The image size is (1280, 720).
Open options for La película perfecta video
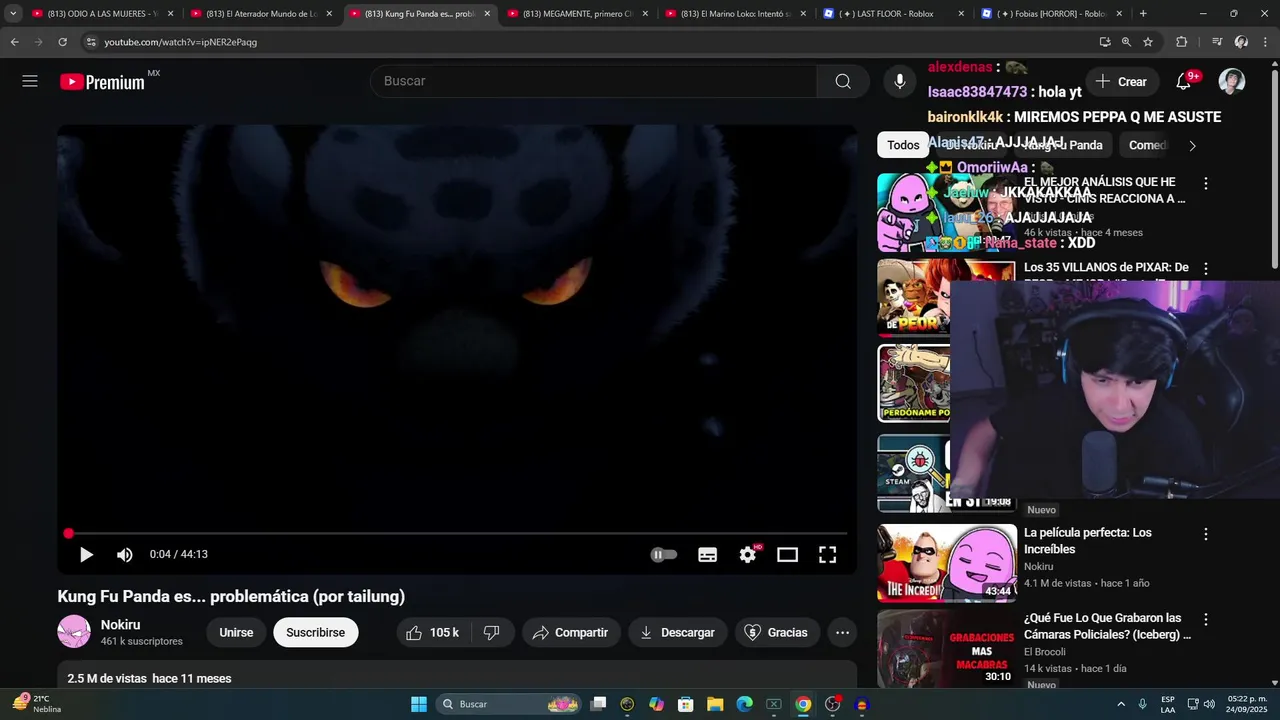pyautogui.click(x=1206, y=535)
